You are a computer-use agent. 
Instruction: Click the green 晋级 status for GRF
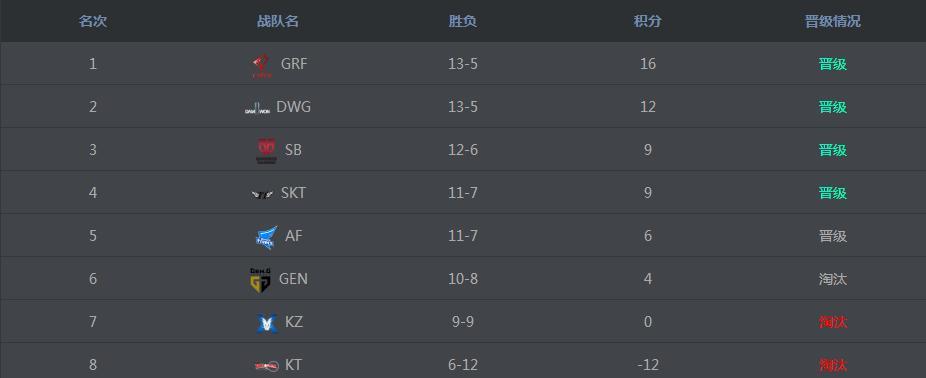(833, 64)
